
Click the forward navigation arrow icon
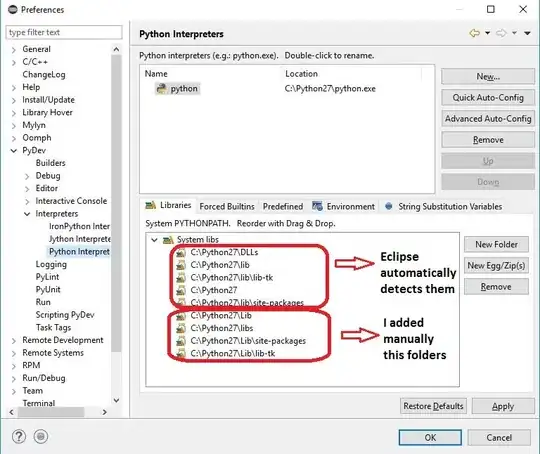click(501, 33)
